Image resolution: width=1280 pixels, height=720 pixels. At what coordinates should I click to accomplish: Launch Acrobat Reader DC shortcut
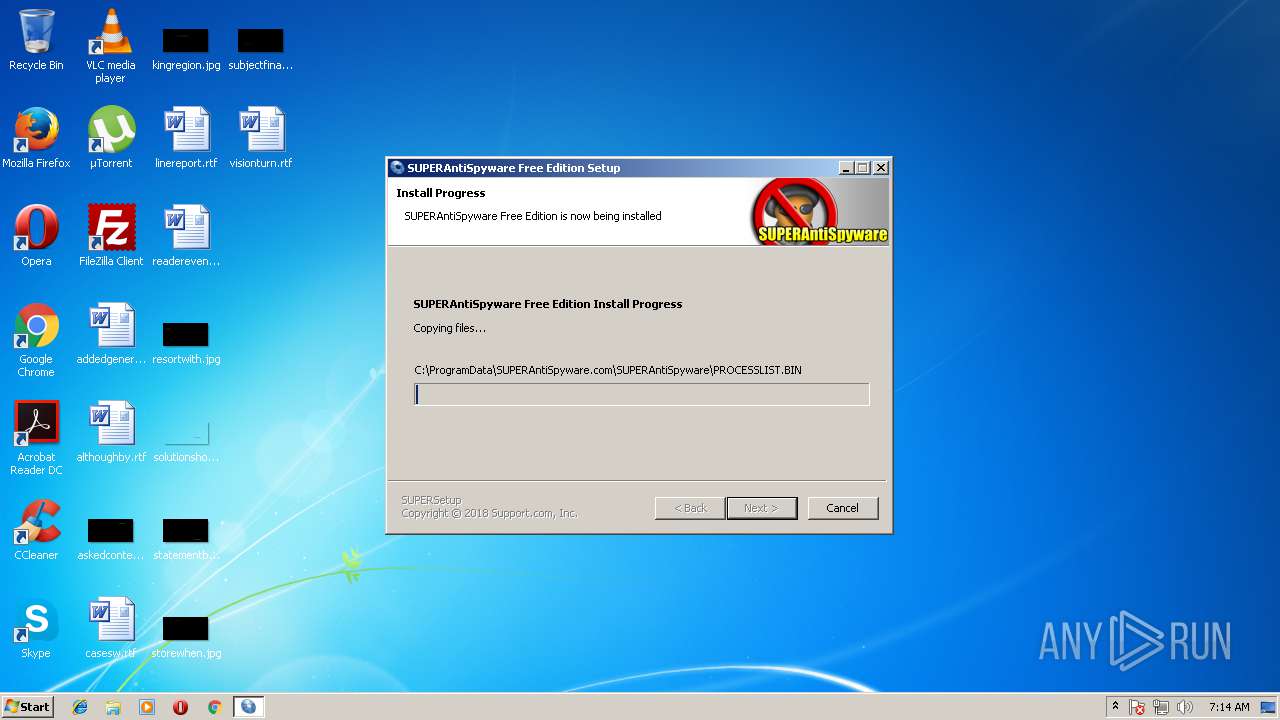click(36, 438)
